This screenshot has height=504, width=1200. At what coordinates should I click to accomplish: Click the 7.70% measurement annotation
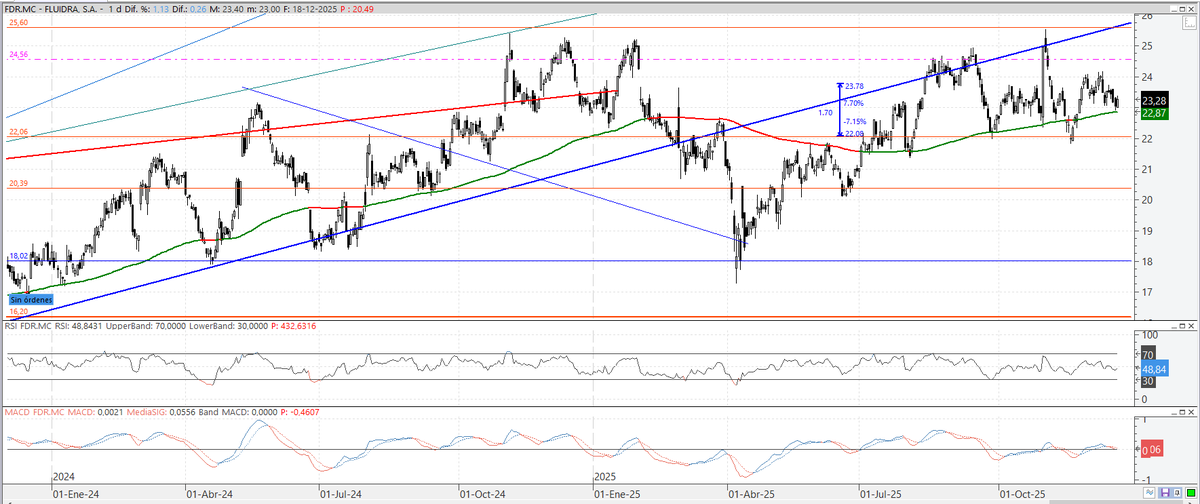[x=853, y=103]
